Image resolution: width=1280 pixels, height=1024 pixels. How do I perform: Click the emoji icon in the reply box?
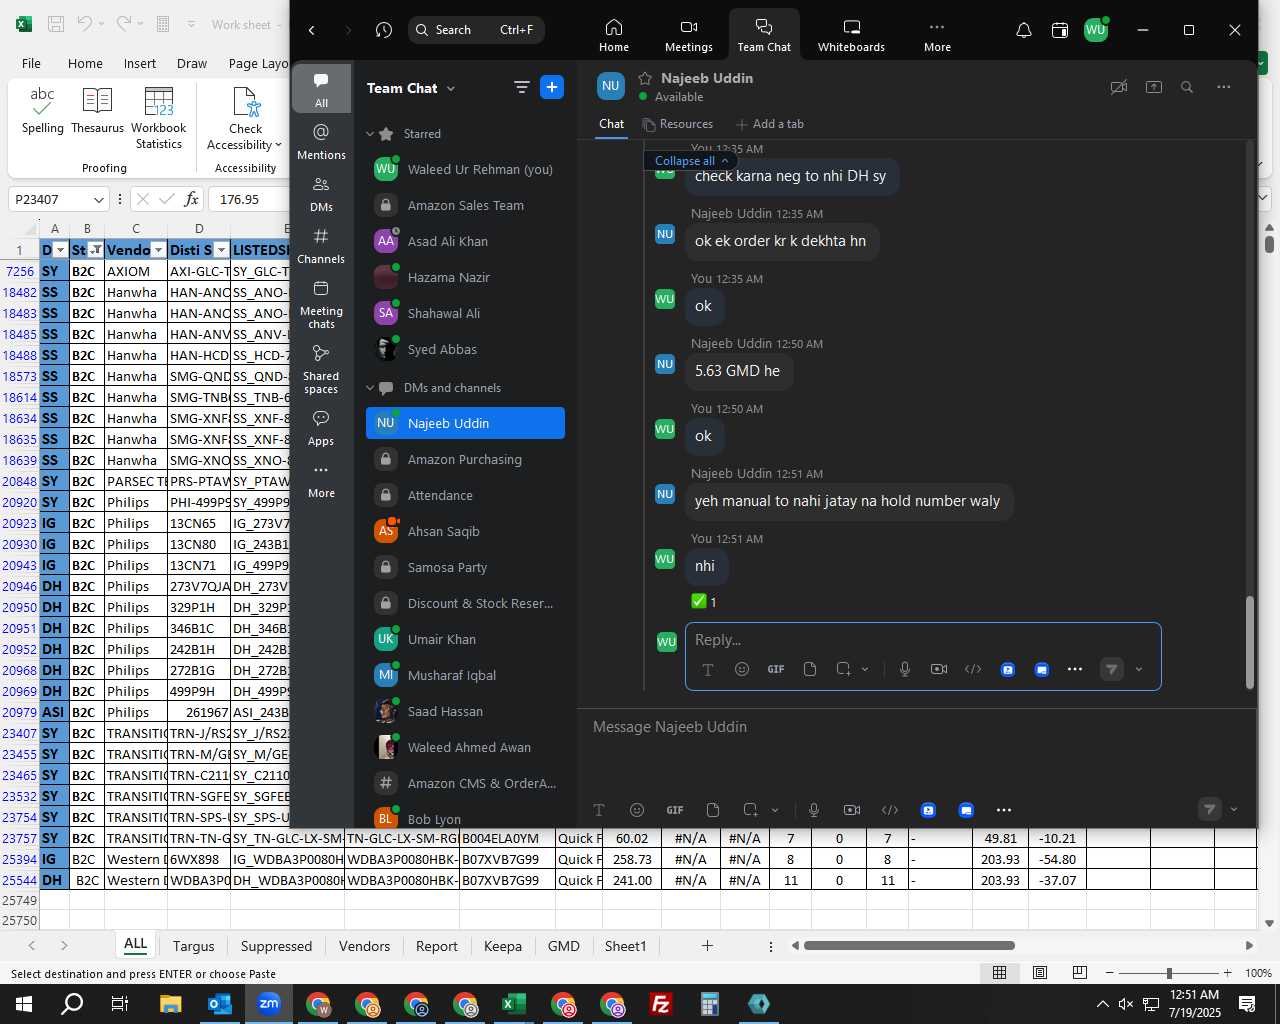pos(742,669)
